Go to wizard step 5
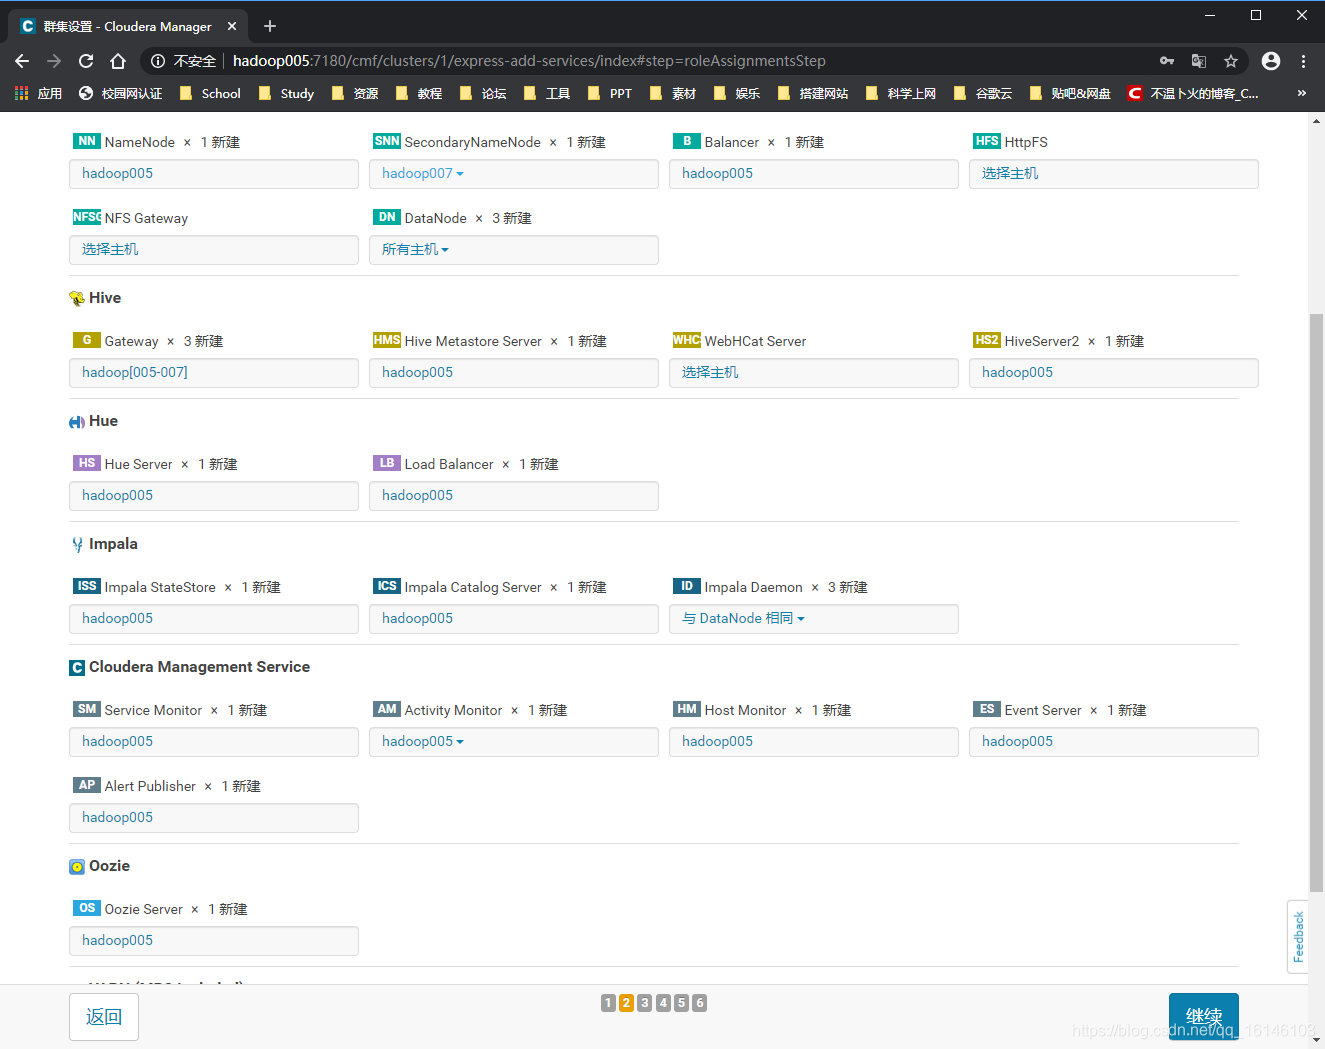The width and height of the screenshot is (1325, 1049). pyautogui.click(x=681, y=1003)
